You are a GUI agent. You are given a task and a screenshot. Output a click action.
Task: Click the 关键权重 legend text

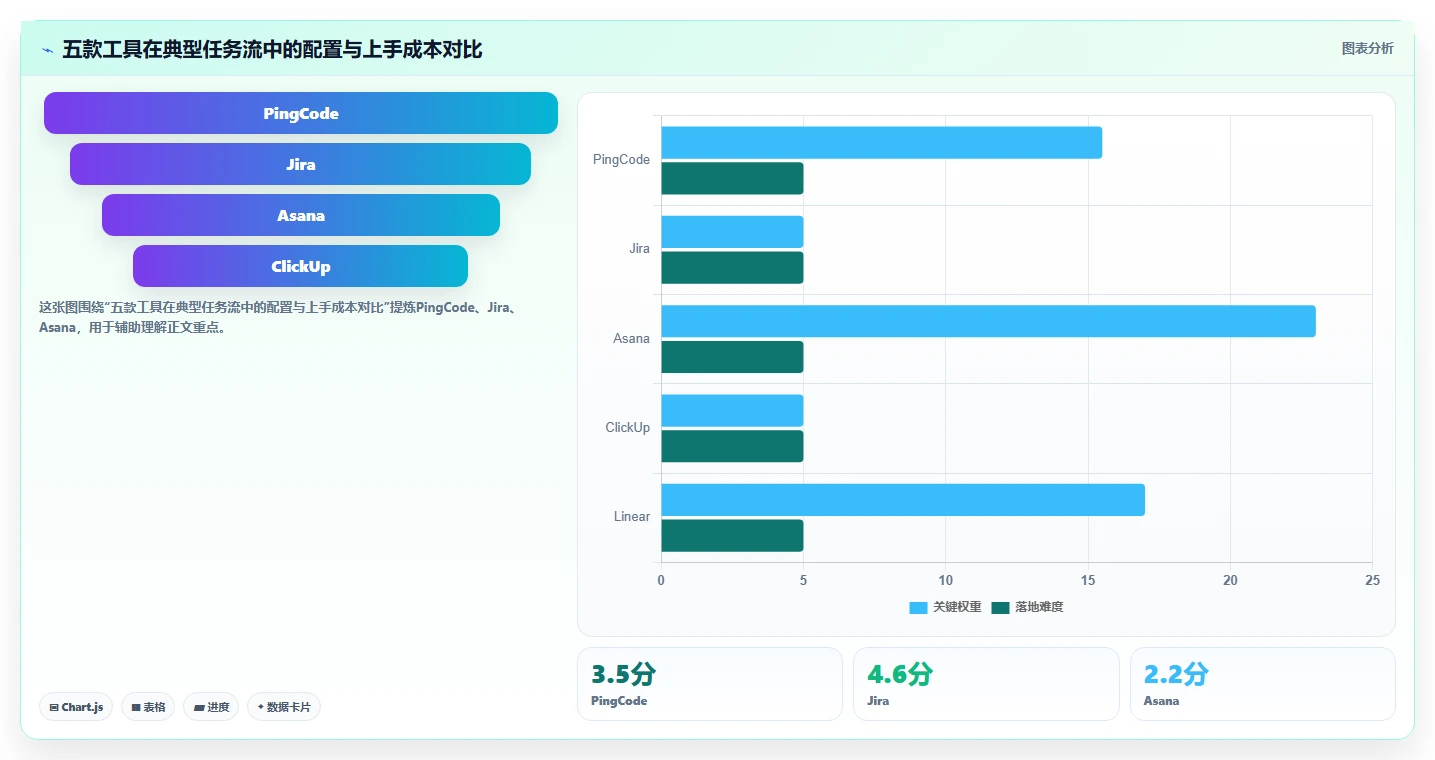tap(957, 607)
